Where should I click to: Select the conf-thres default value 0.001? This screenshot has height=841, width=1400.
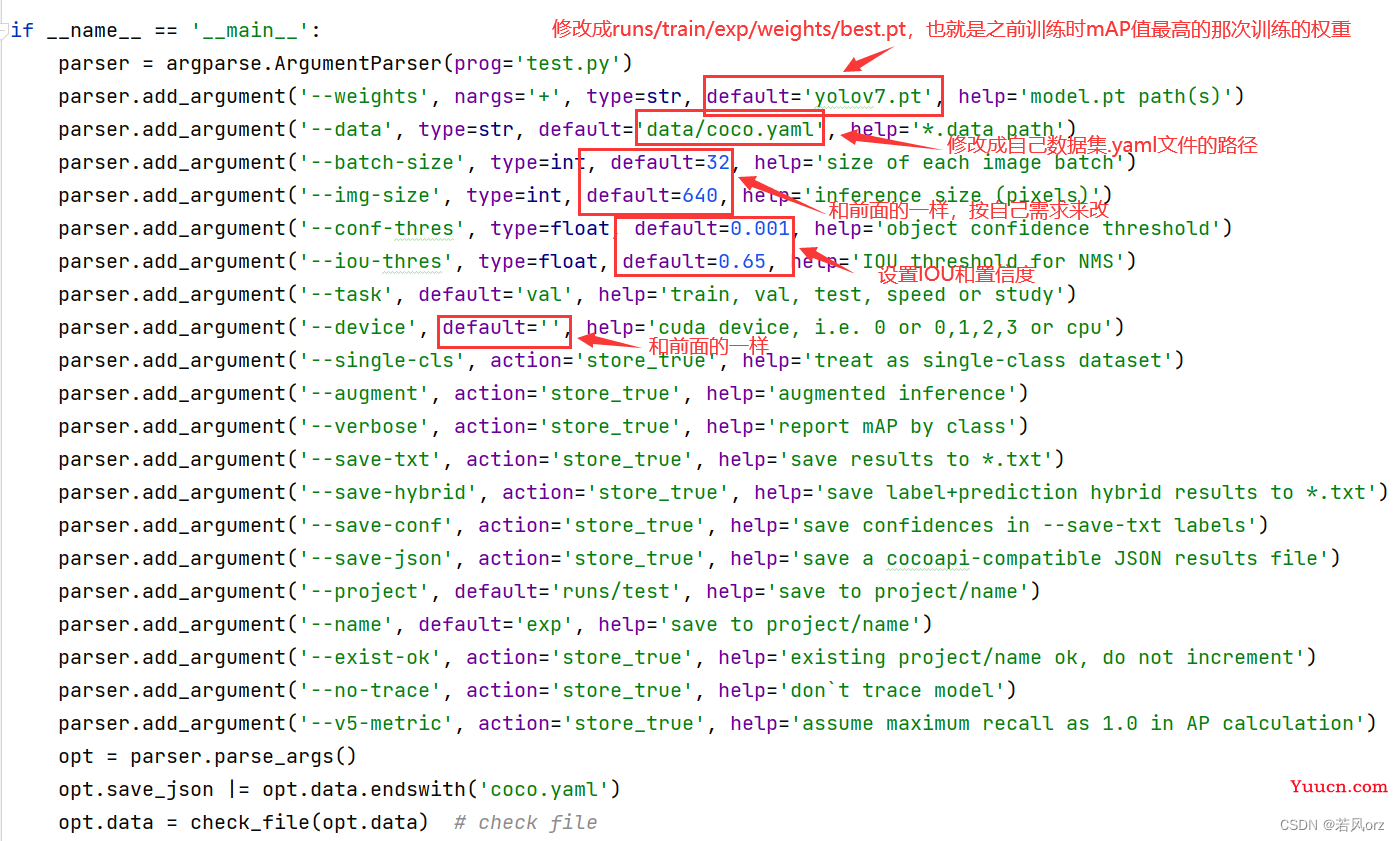(760, 228)
